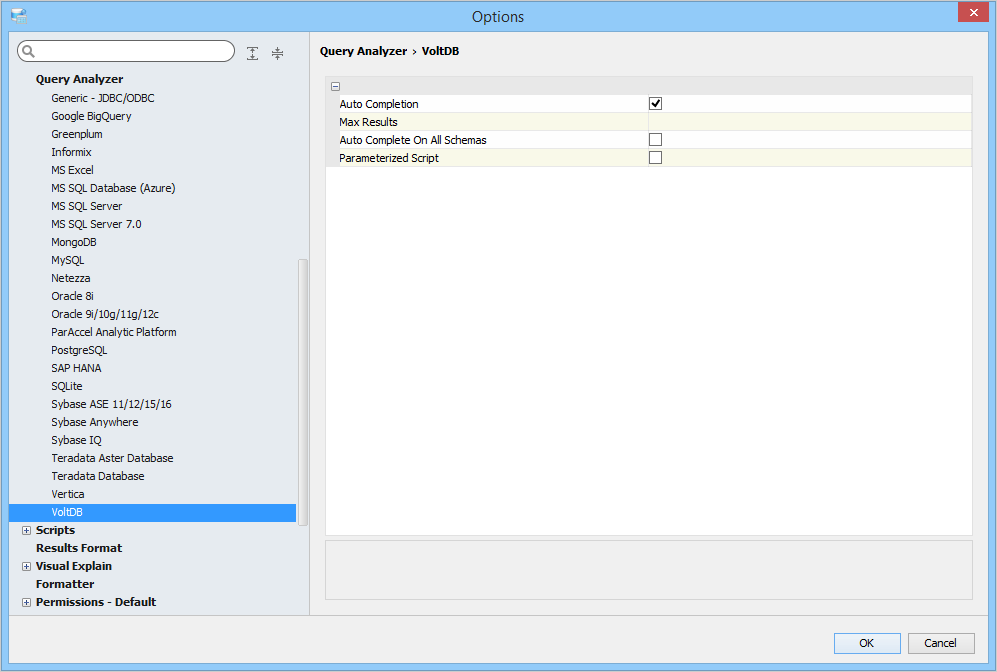Open the Formatter category
Viewport: 997px width, 672px height.
click(x=65, y=584)
